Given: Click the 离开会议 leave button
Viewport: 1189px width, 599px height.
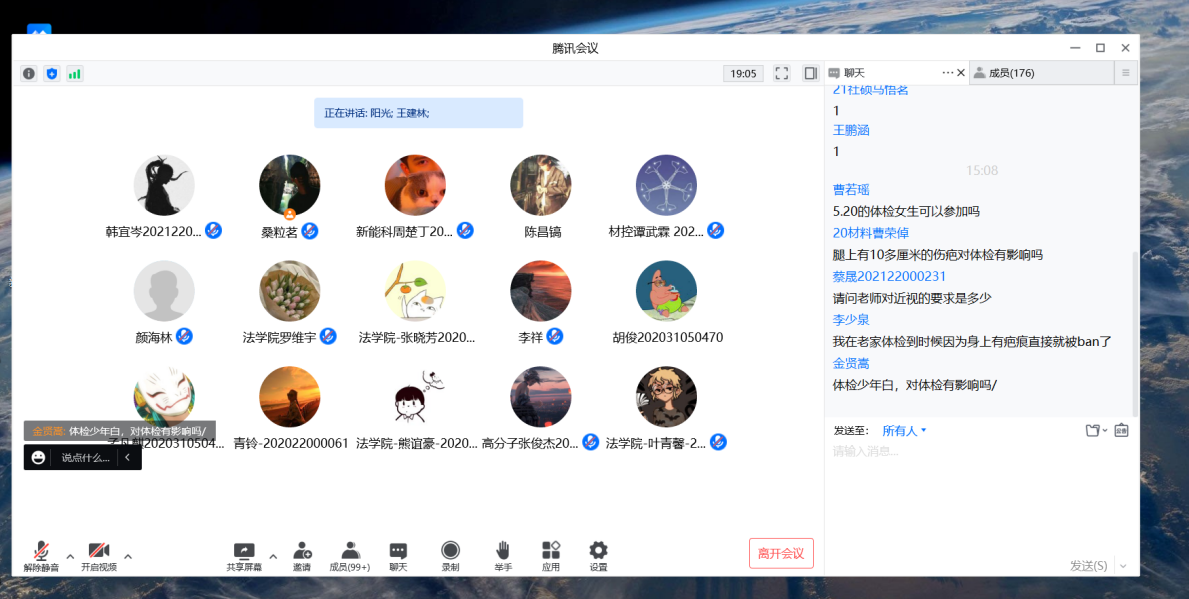Looking at the screenshot, I should click(x=781, y=553).
